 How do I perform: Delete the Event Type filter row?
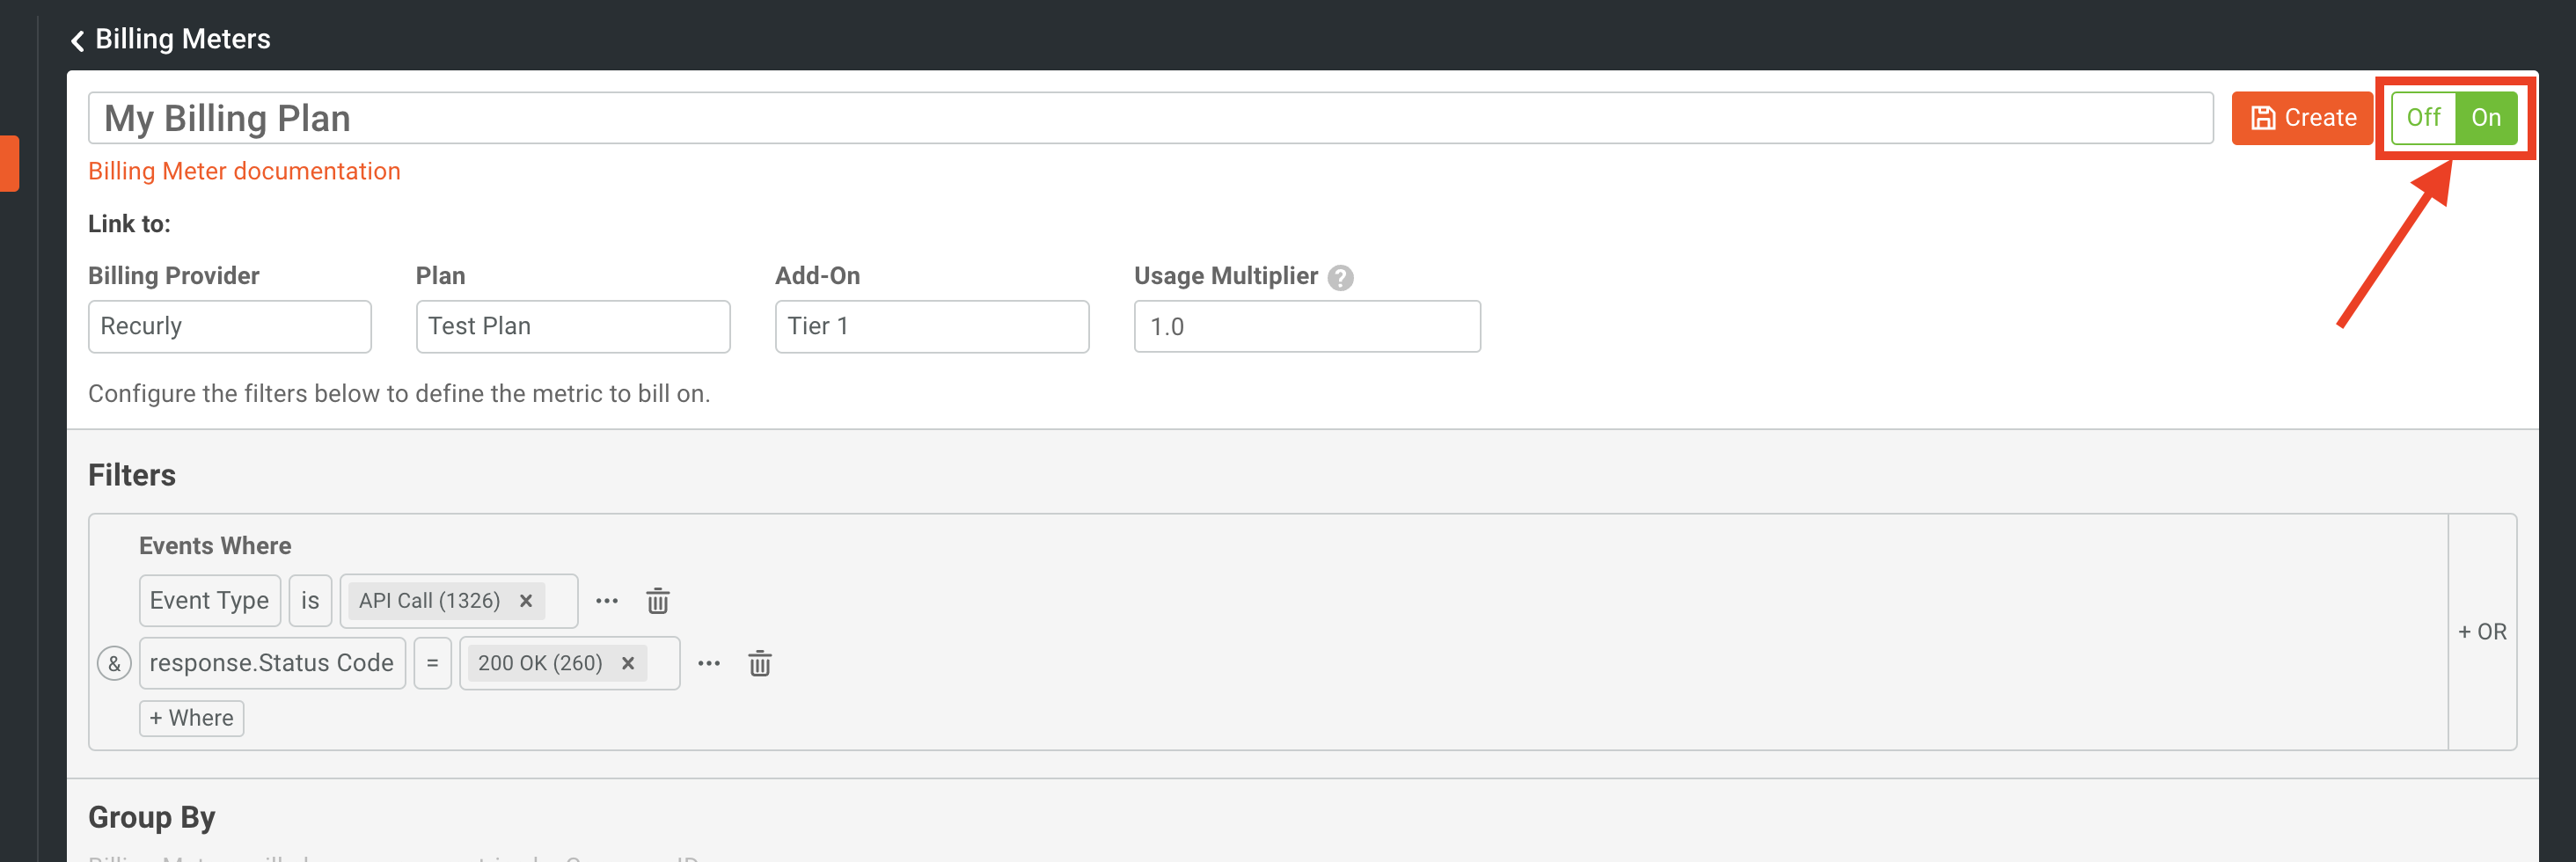point(657,601)
